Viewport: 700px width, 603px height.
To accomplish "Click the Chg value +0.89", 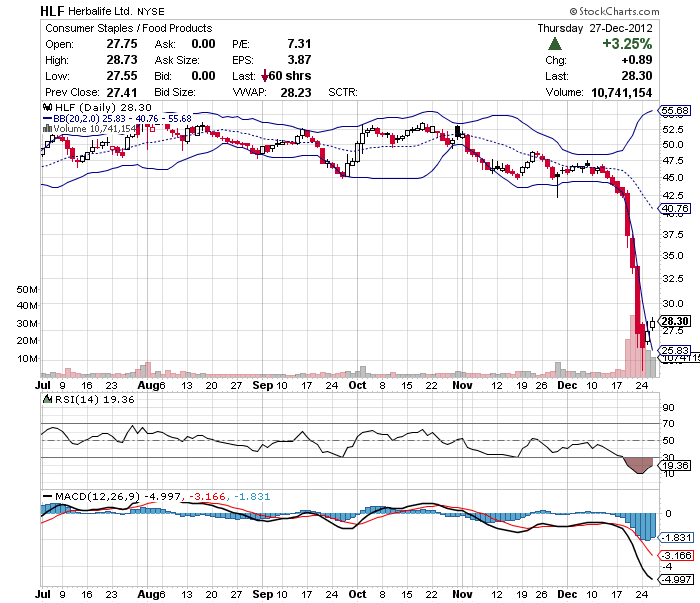I will (637, 60).
